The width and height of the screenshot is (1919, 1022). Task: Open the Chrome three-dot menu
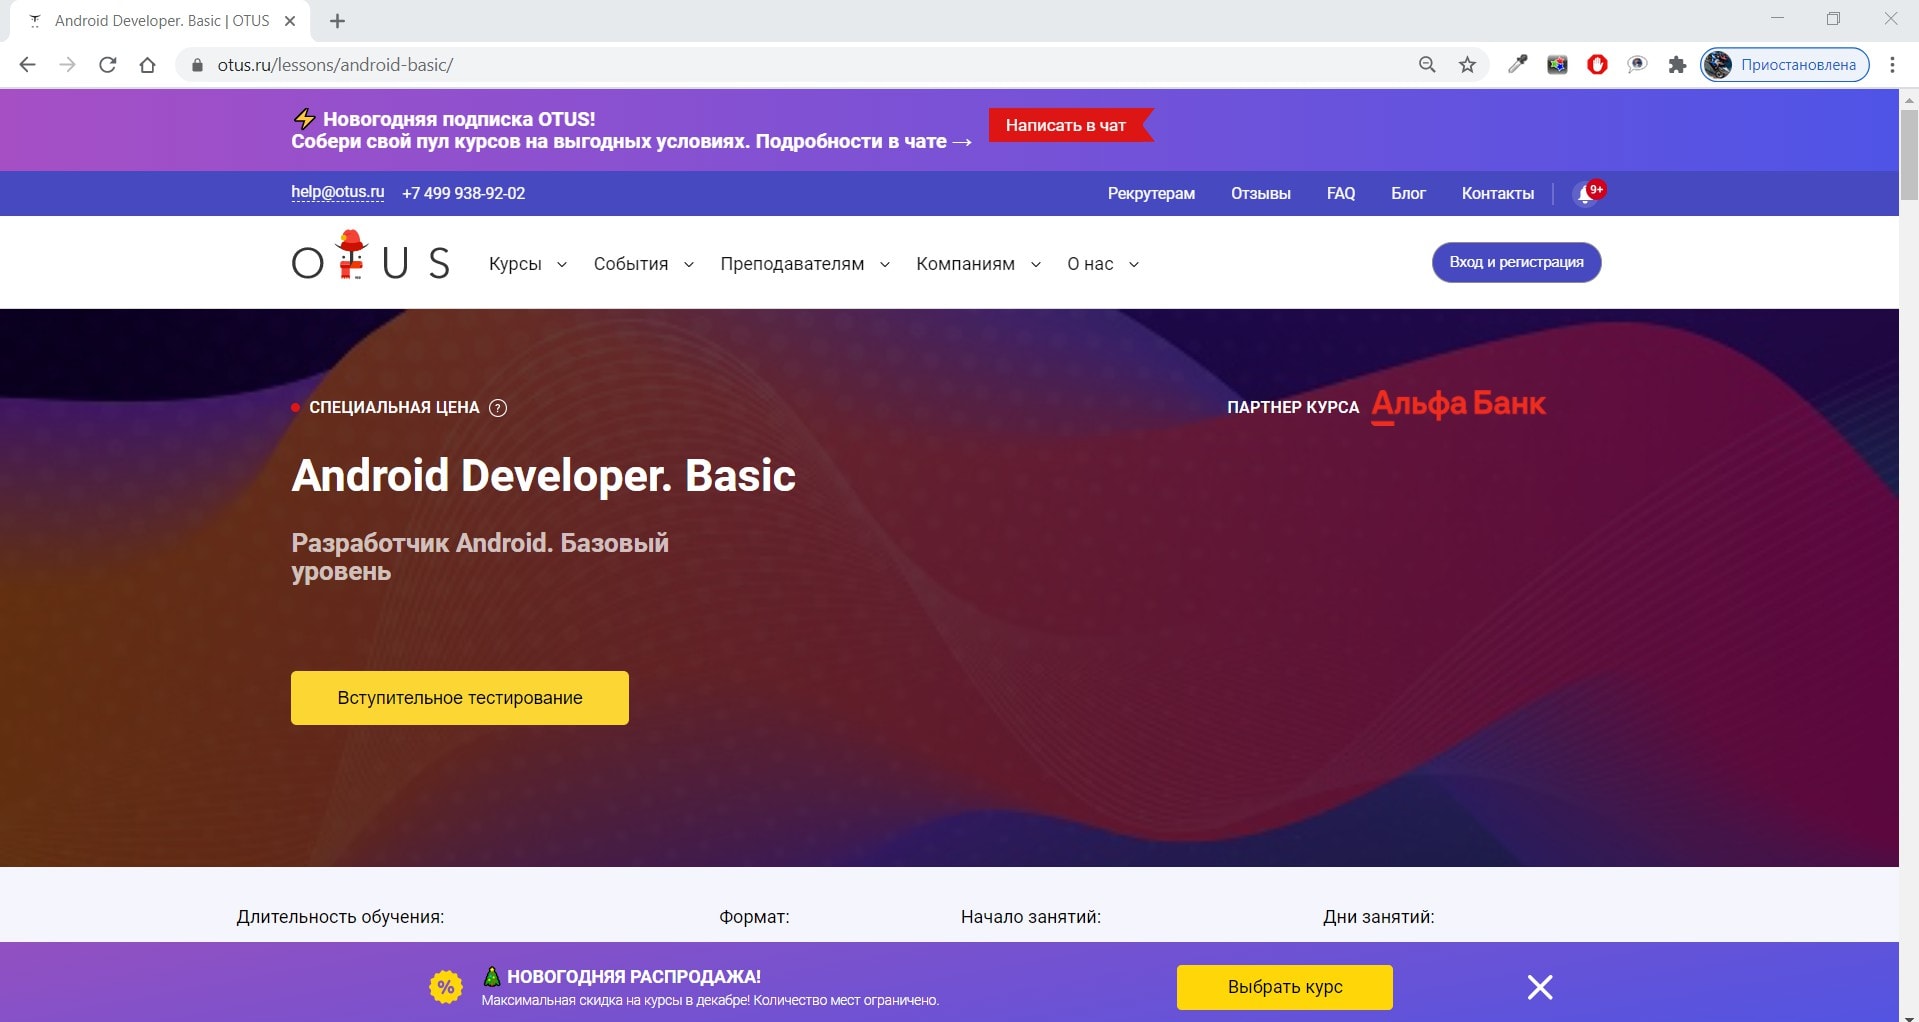coord(1892,65)
